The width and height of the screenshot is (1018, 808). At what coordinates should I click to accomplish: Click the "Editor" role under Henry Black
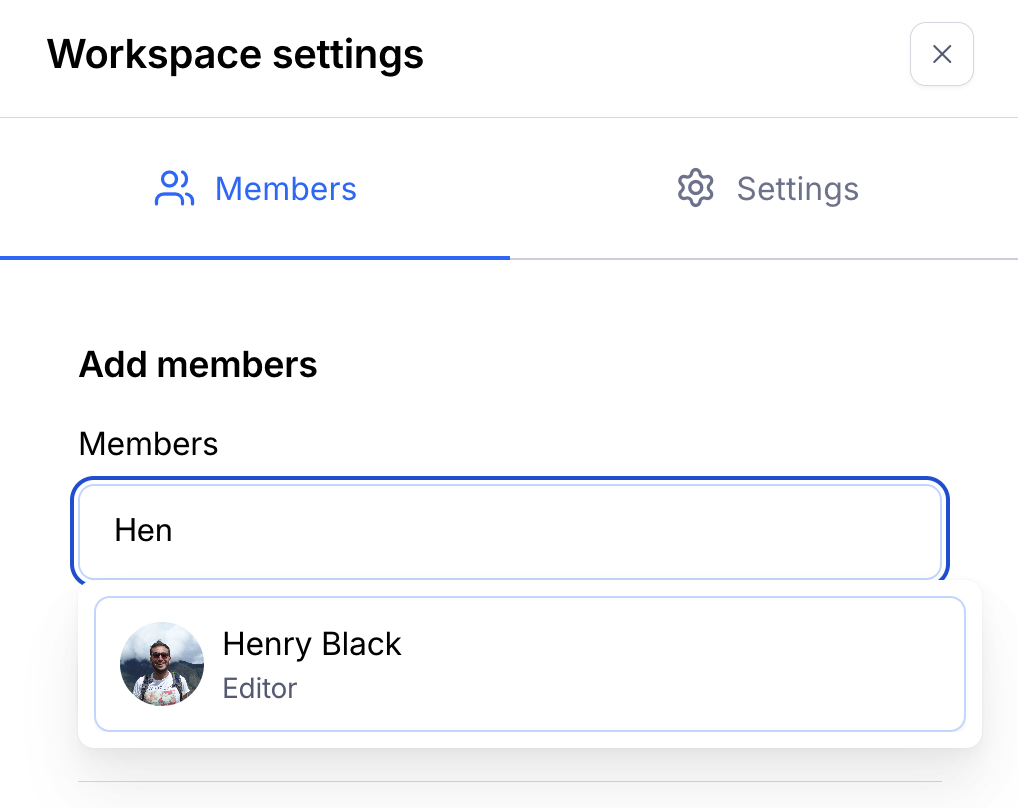coord(260,689)
